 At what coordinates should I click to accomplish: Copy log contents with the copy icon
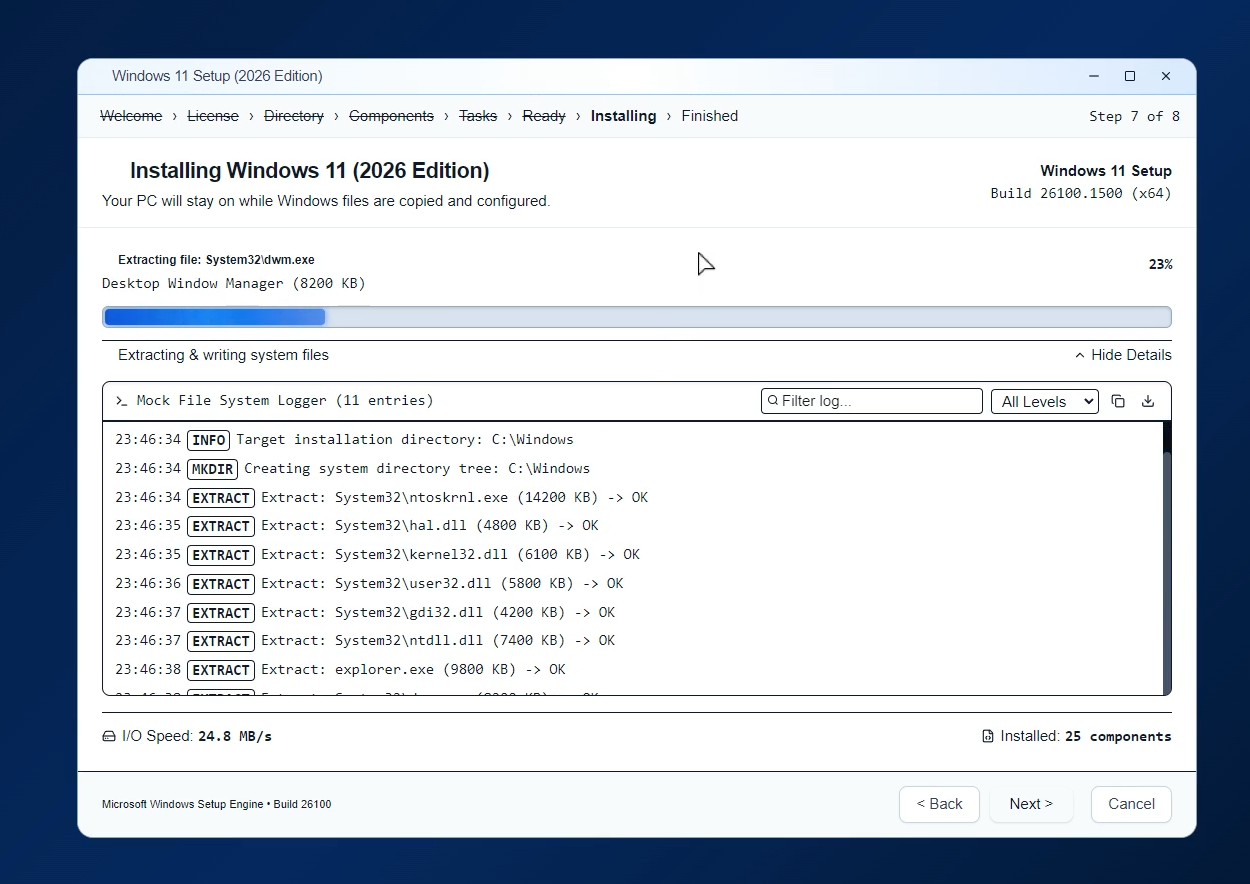[x=1118, y=401]
